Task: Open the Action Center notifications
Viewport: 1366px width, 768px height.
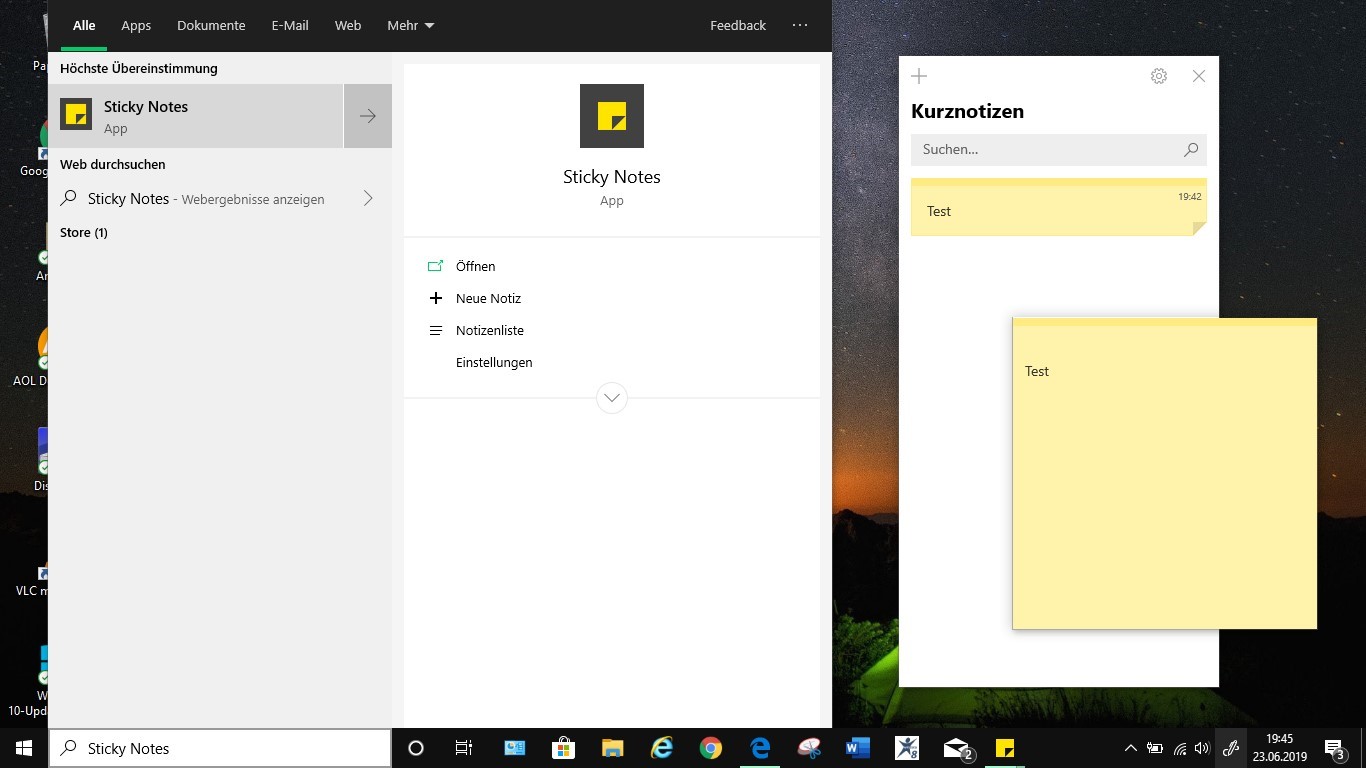Action: click(1334, 748)
